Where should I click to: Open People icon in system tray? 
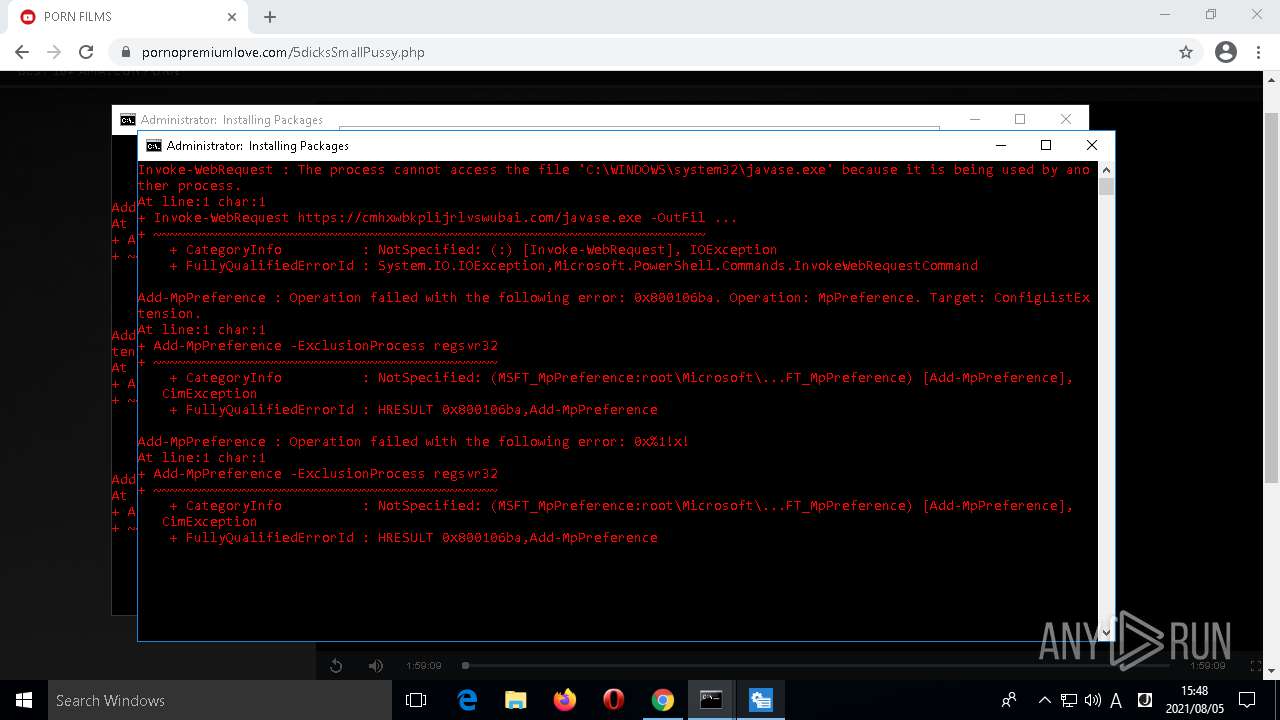(1009, 700)
